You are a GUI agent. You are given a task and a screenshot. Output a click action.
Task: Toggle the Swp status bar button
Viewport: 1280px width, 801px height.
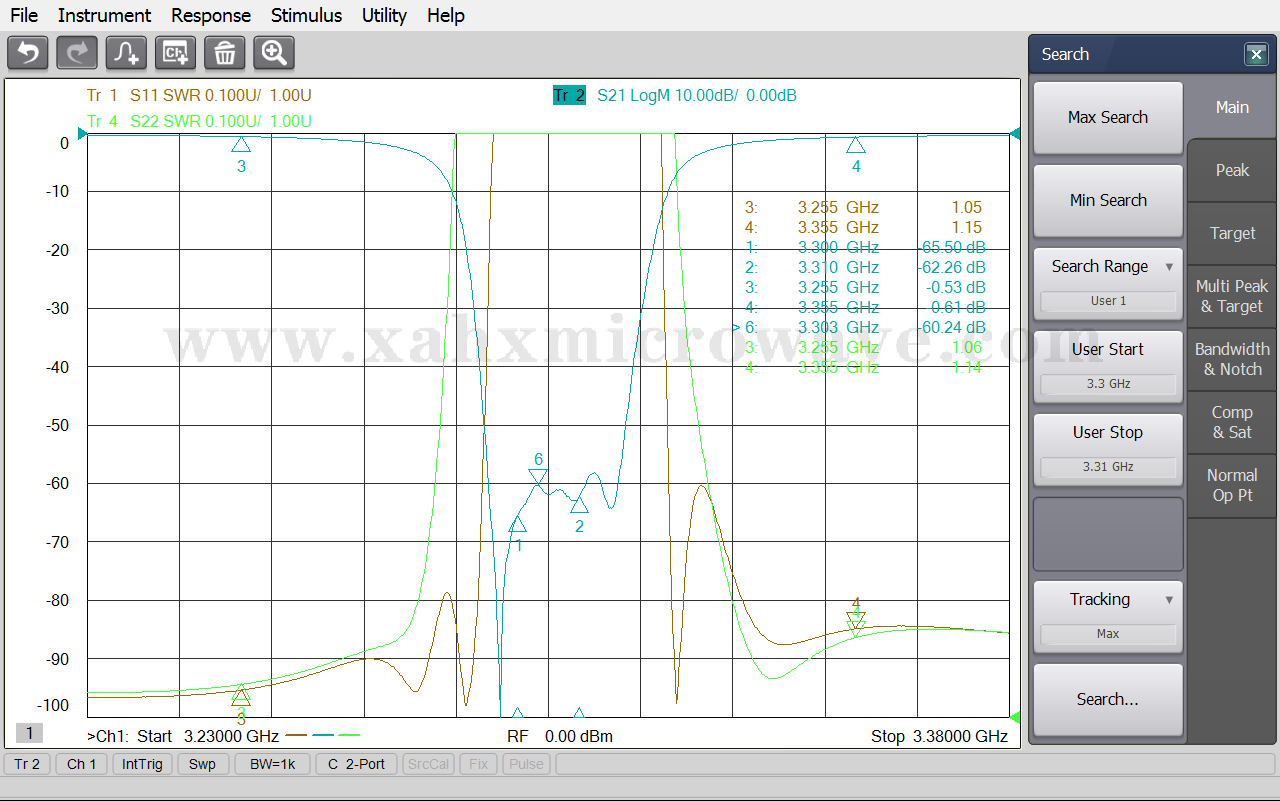click(202, 764)
